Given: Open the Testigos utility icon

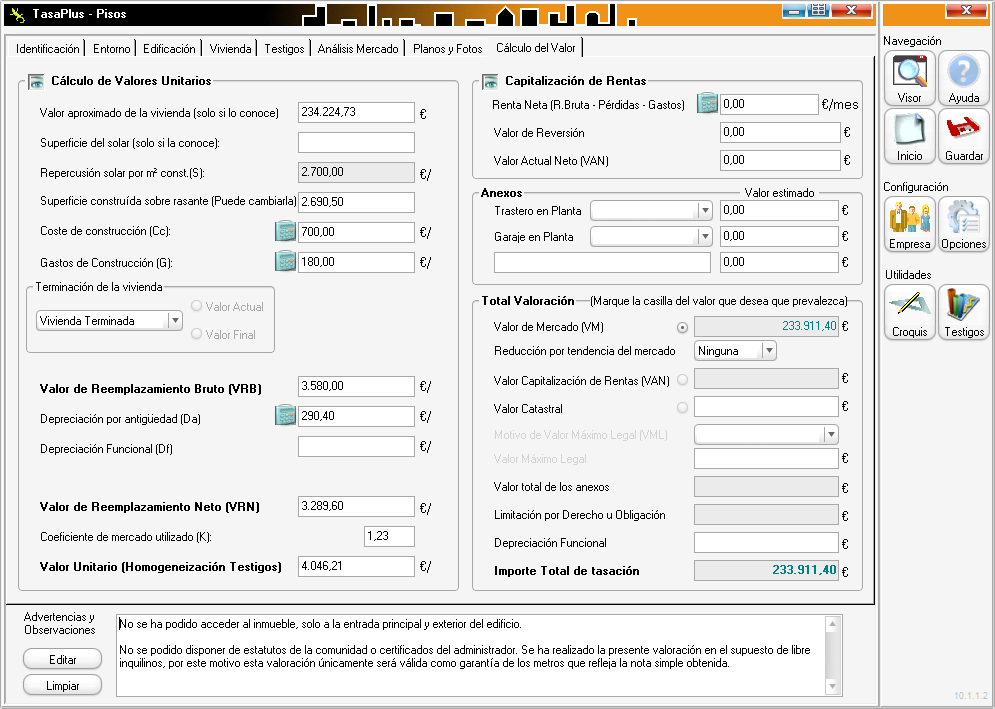Looking at the screenshot, I should pos(963,311).
